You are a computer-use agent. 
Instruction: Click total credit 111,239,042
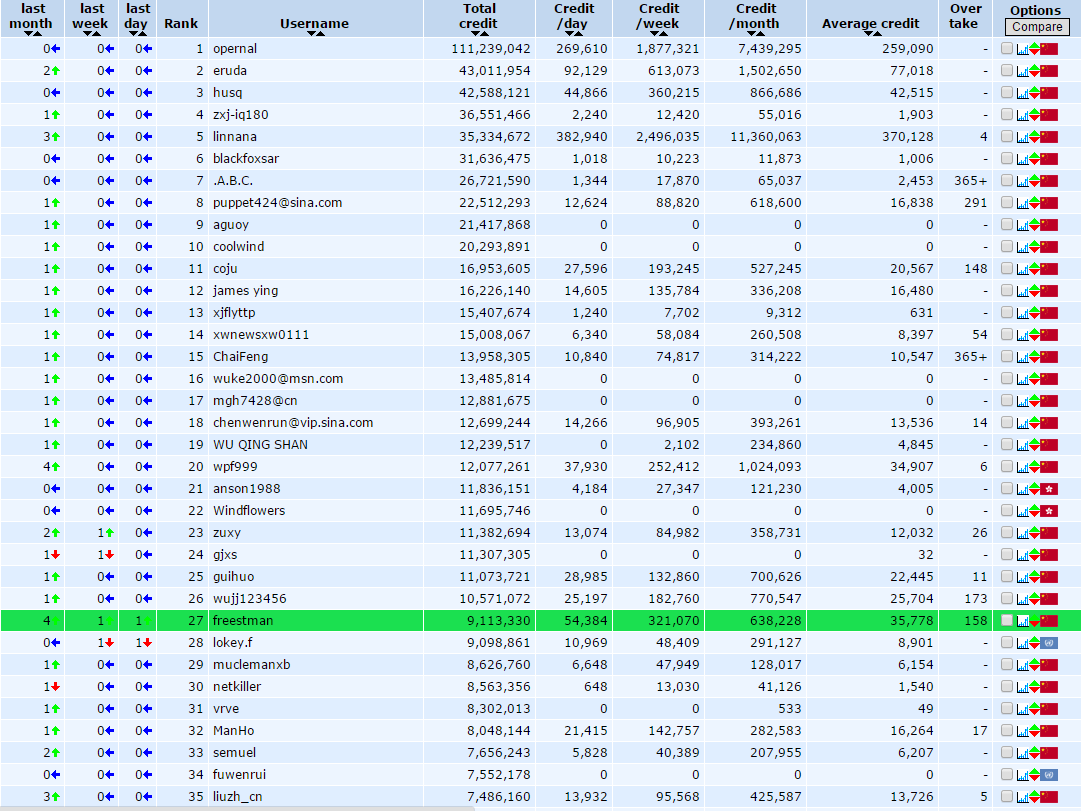click(491, 49)
